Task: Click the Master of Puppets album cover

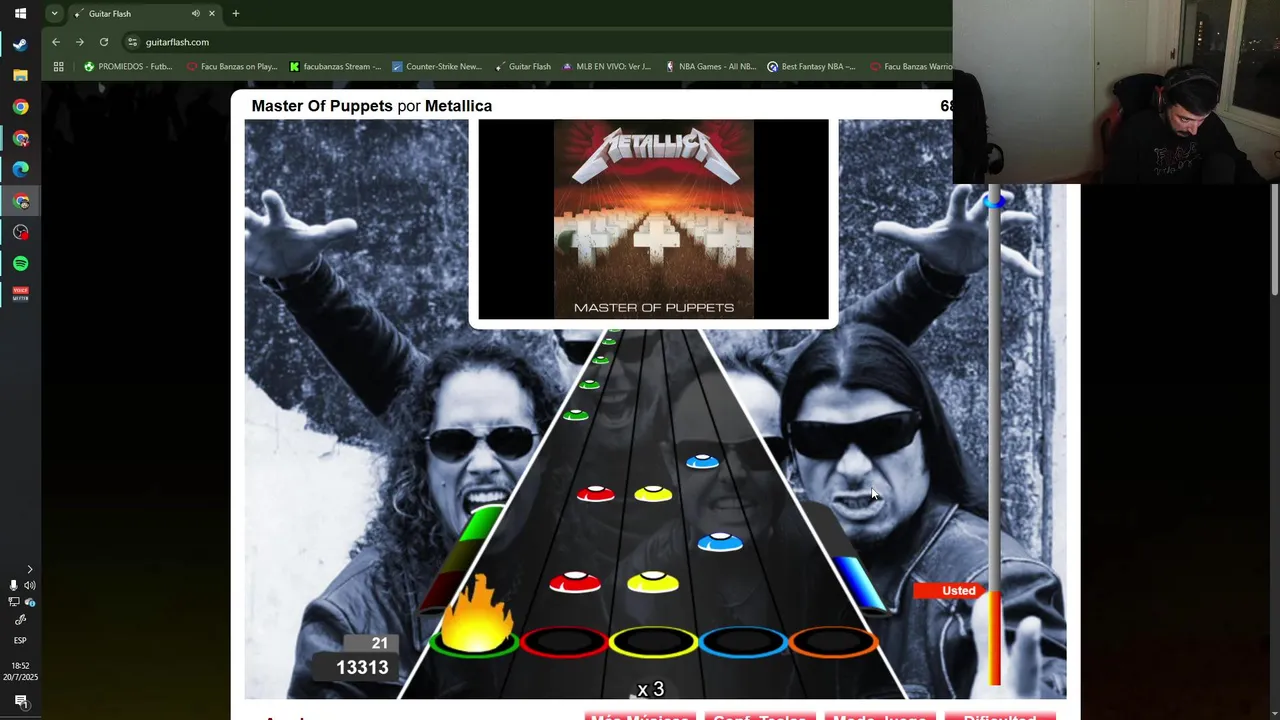Action: (654, 219)
